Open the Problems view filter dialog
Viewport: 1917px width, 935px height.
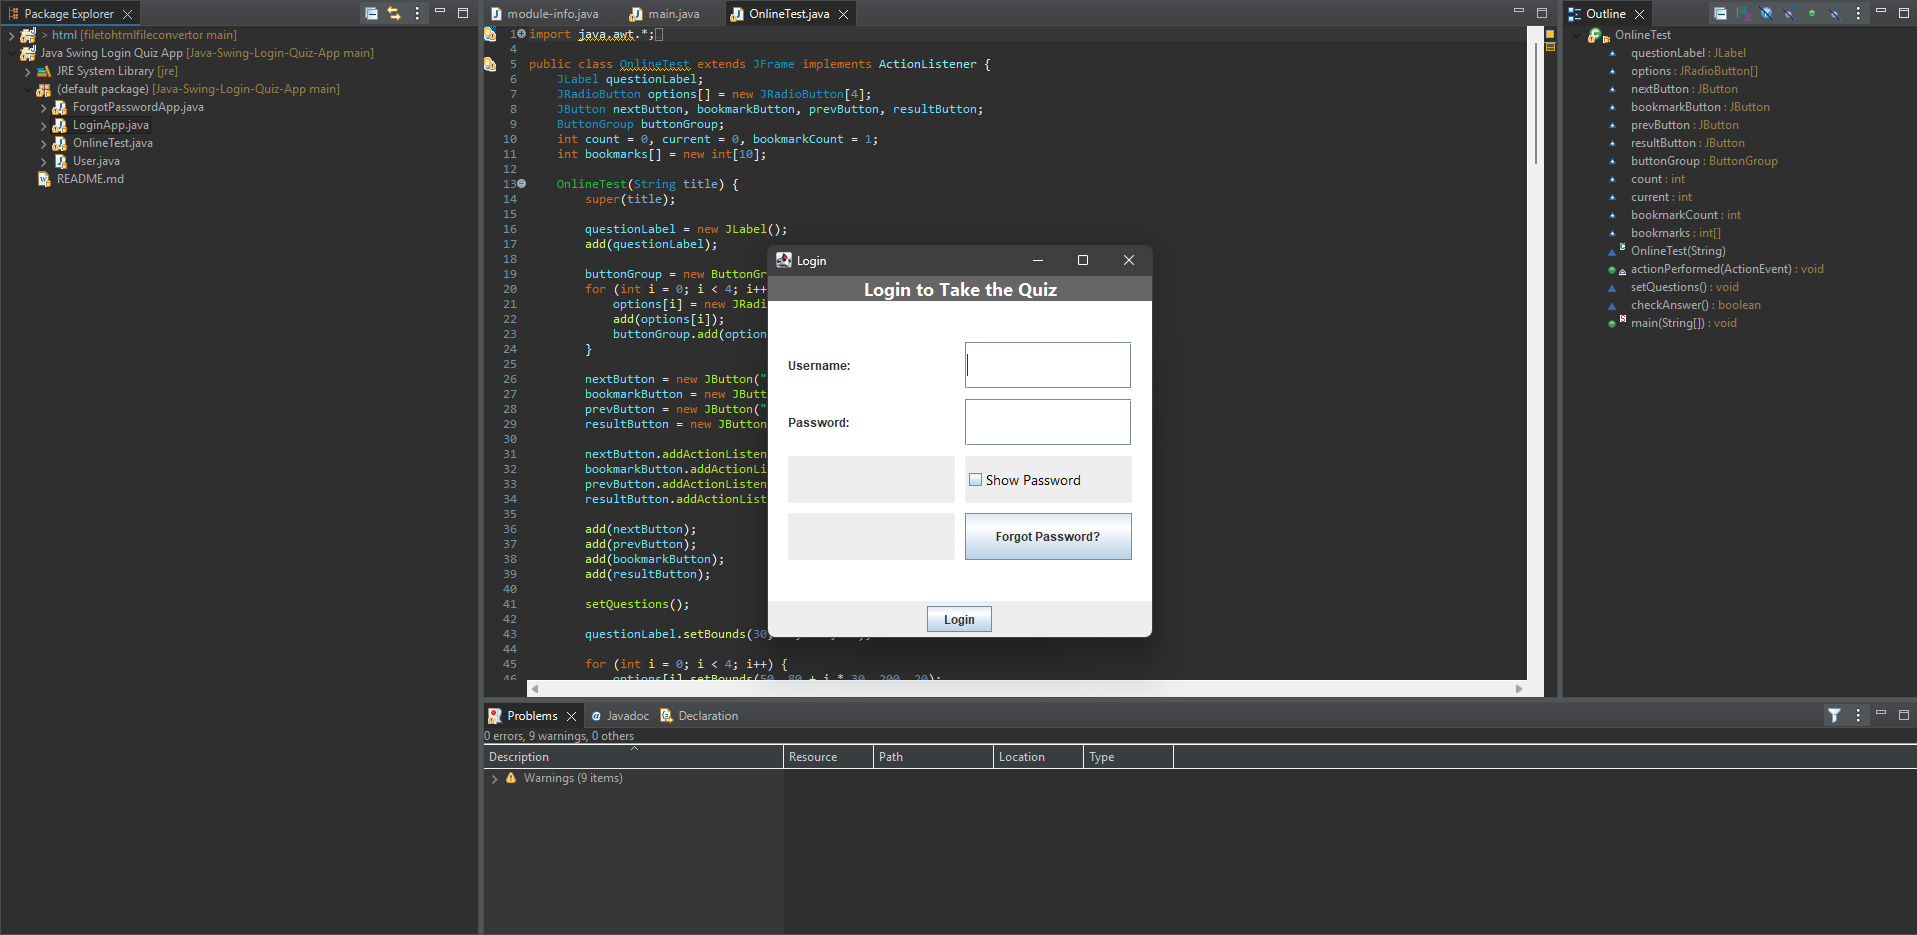pyautogui.click(x=1834, y=716)
